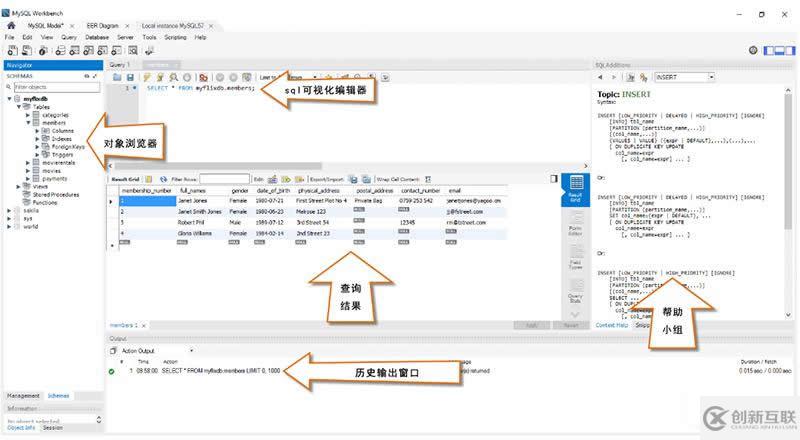
Task: Open the Form Editor side panel
Action: 576,224
